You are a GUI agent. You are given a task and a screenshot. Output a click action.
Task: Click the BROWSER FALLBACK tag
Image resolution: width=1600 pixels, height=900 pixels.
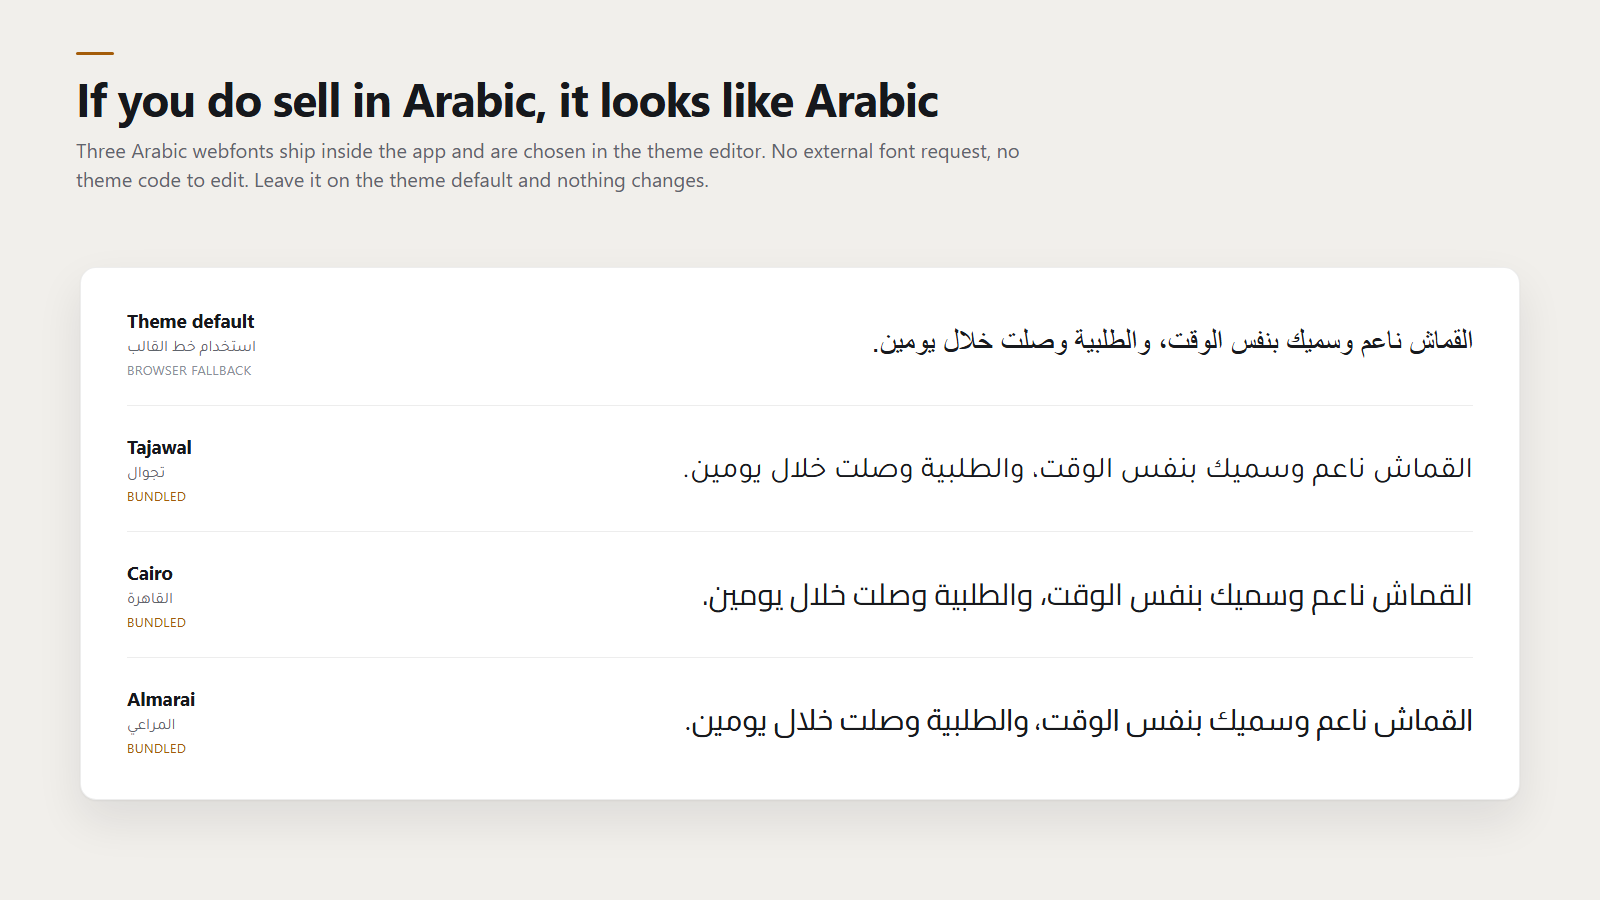pyautogui.click(x=189, y=370)
